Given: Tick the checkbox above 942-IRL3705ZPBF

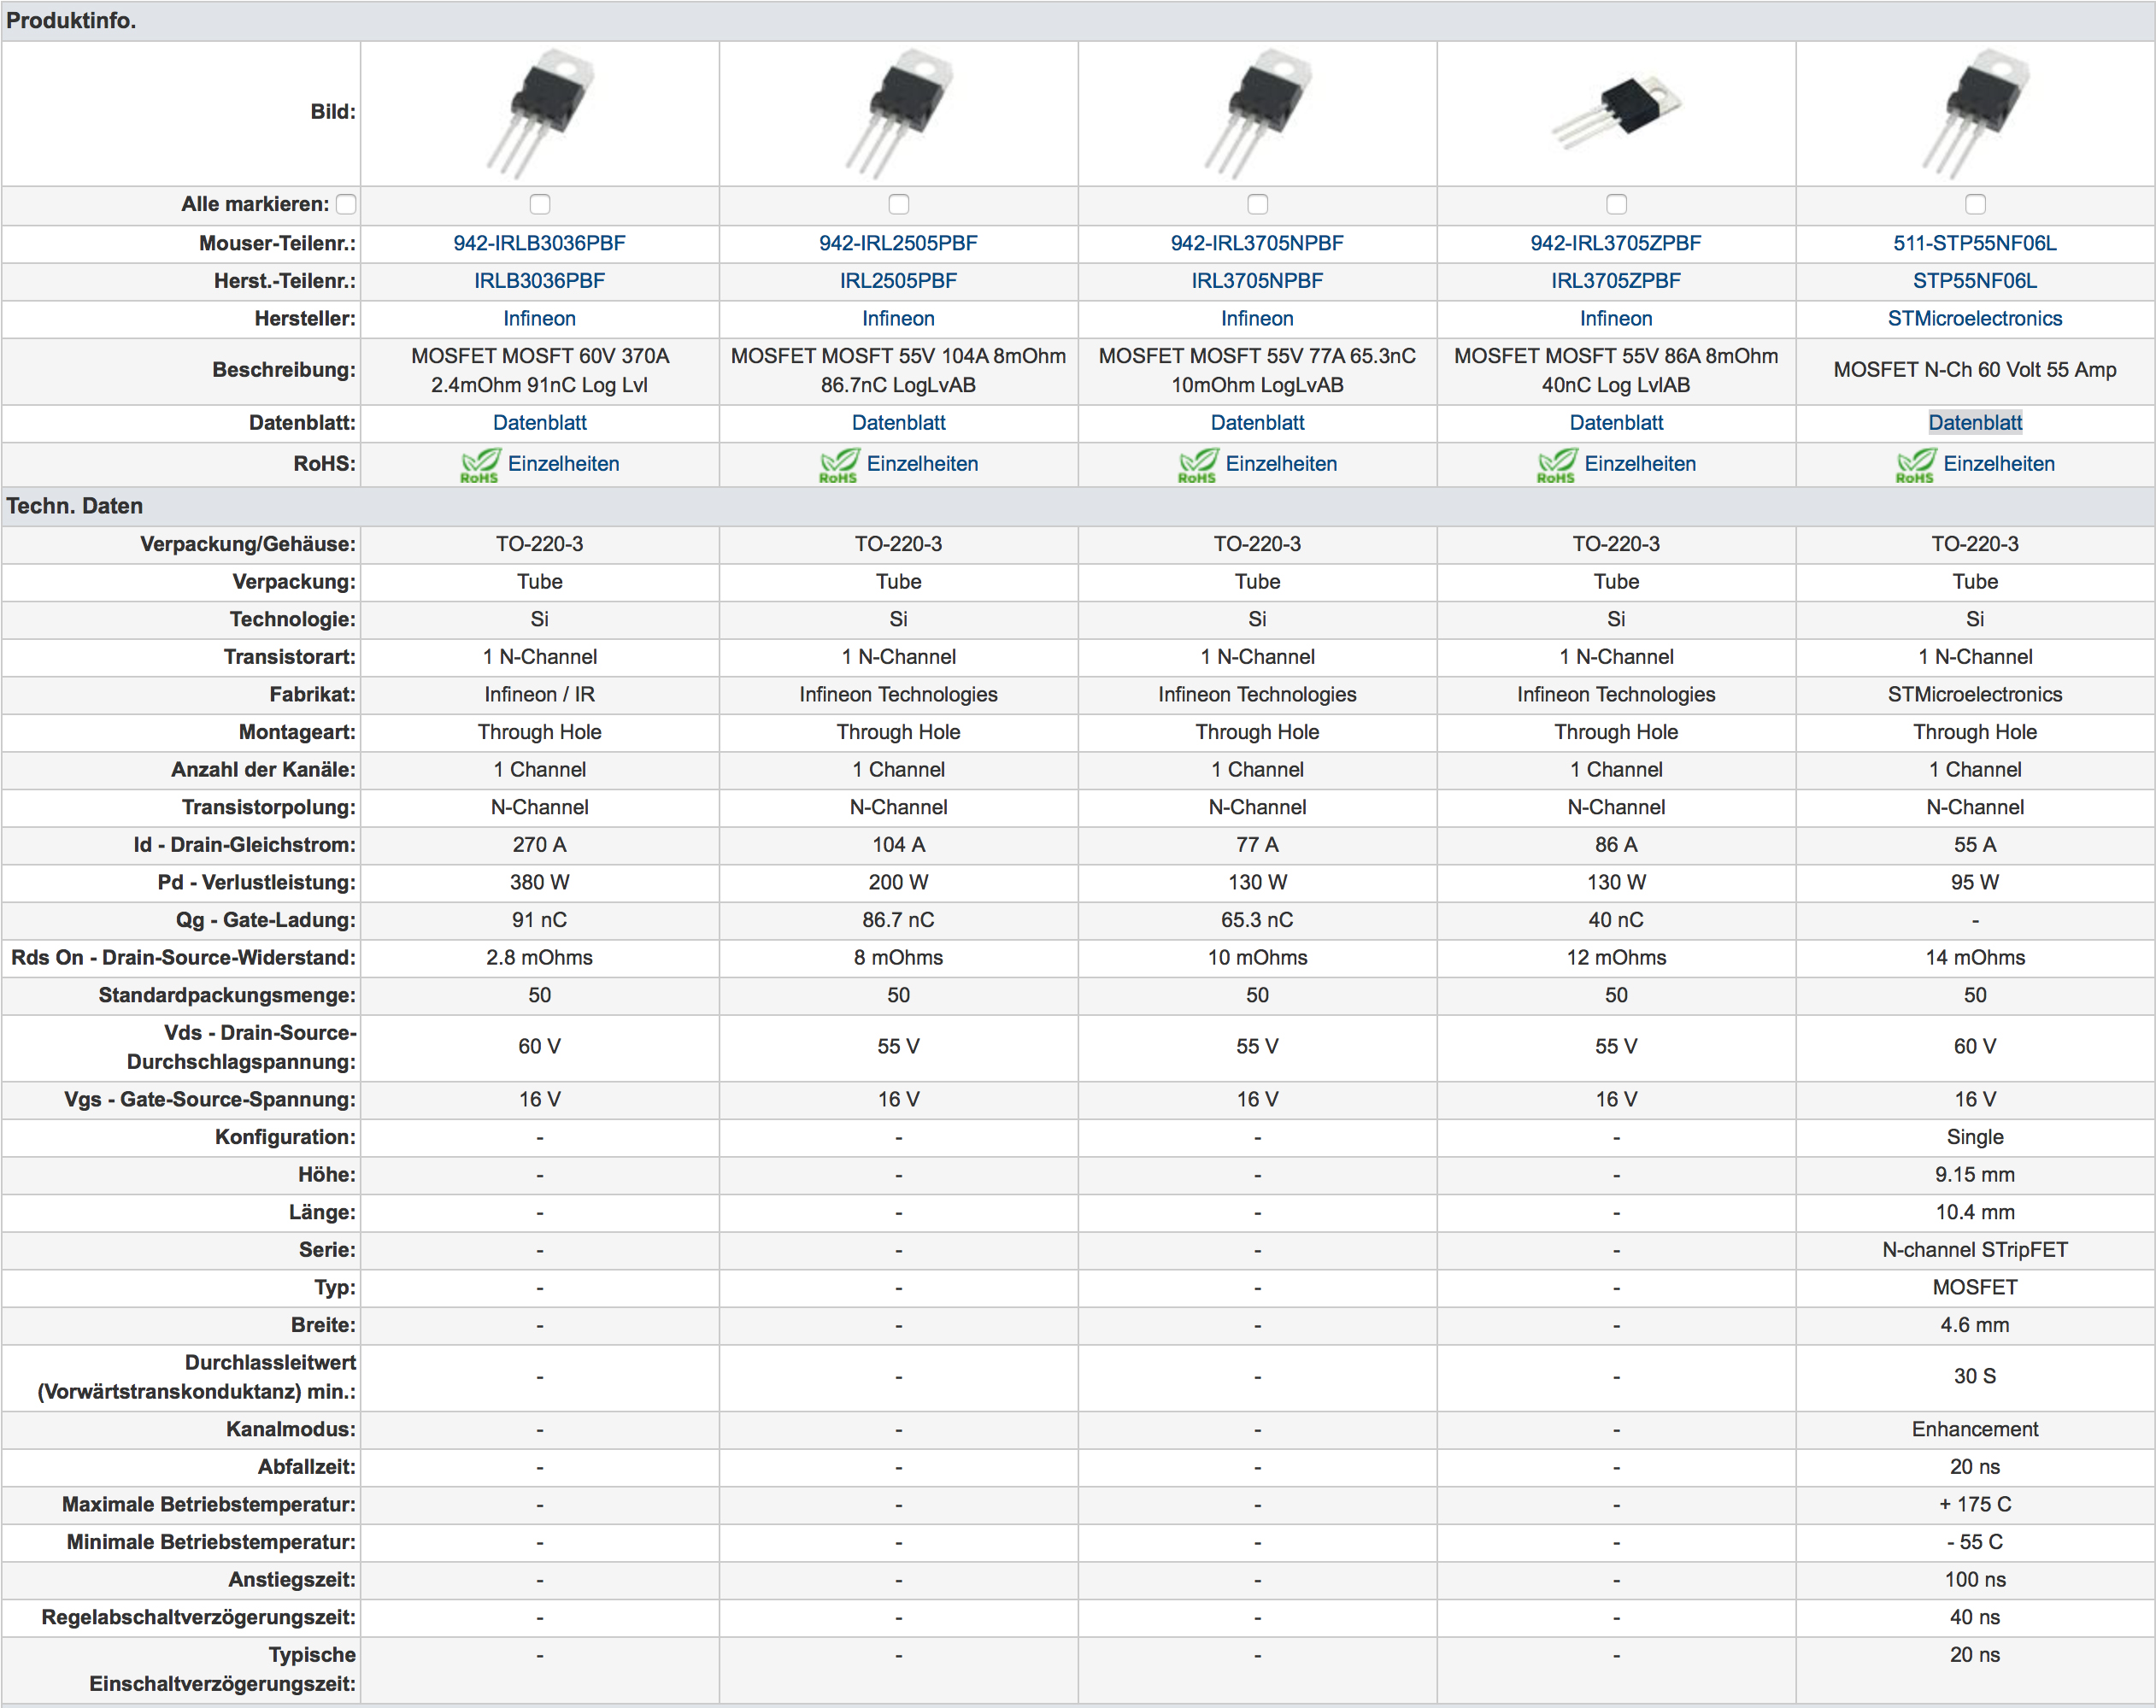Looking at the screenshot, I should pos(1617,204).
